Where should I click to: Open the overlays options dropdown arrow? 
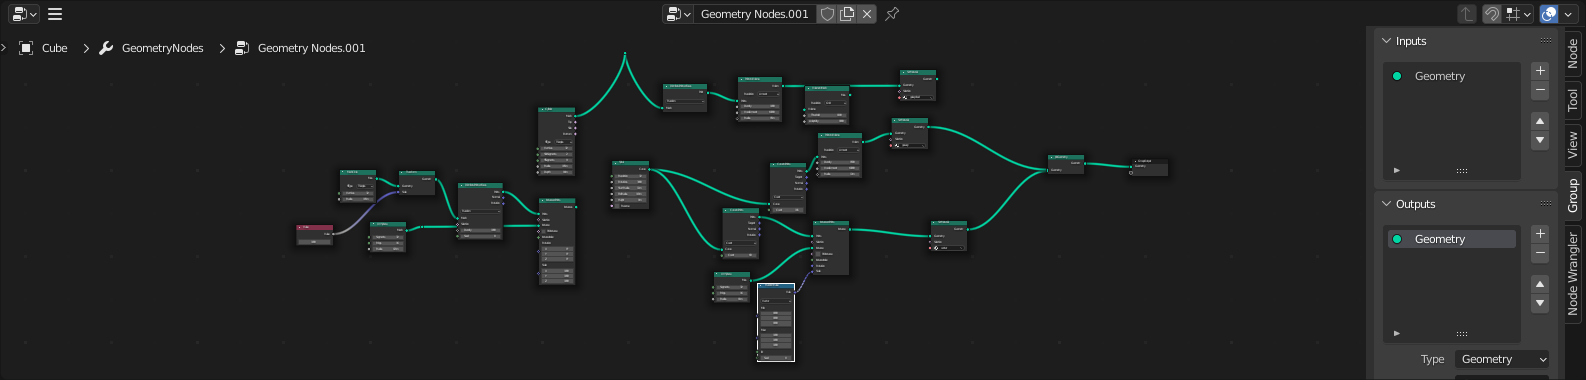[1568, 14]
